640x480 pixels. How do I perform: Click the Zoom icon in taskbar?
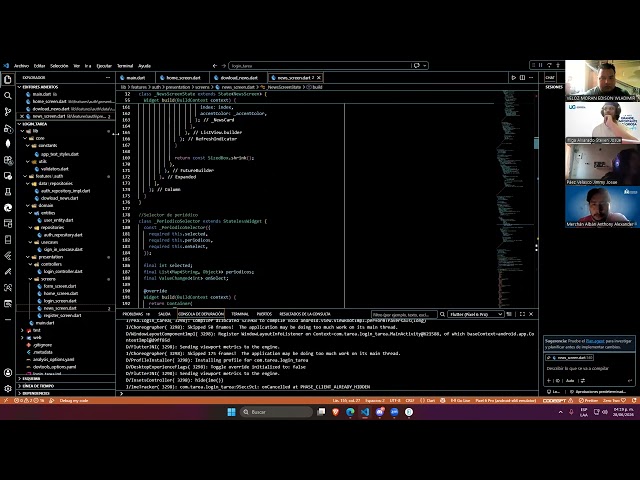(x=394, y=412)
